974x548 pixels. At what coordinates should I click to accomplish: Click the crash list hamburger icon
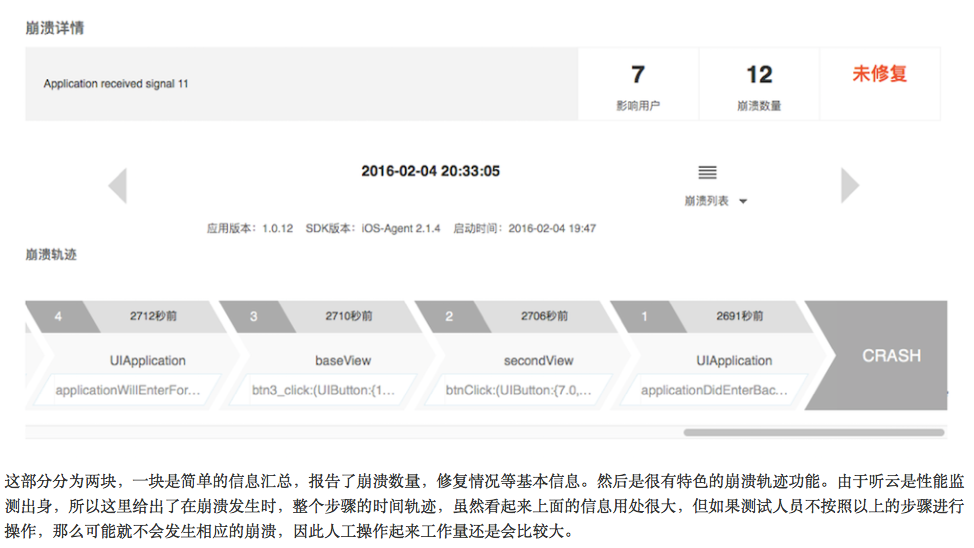[x=707, y=173]
